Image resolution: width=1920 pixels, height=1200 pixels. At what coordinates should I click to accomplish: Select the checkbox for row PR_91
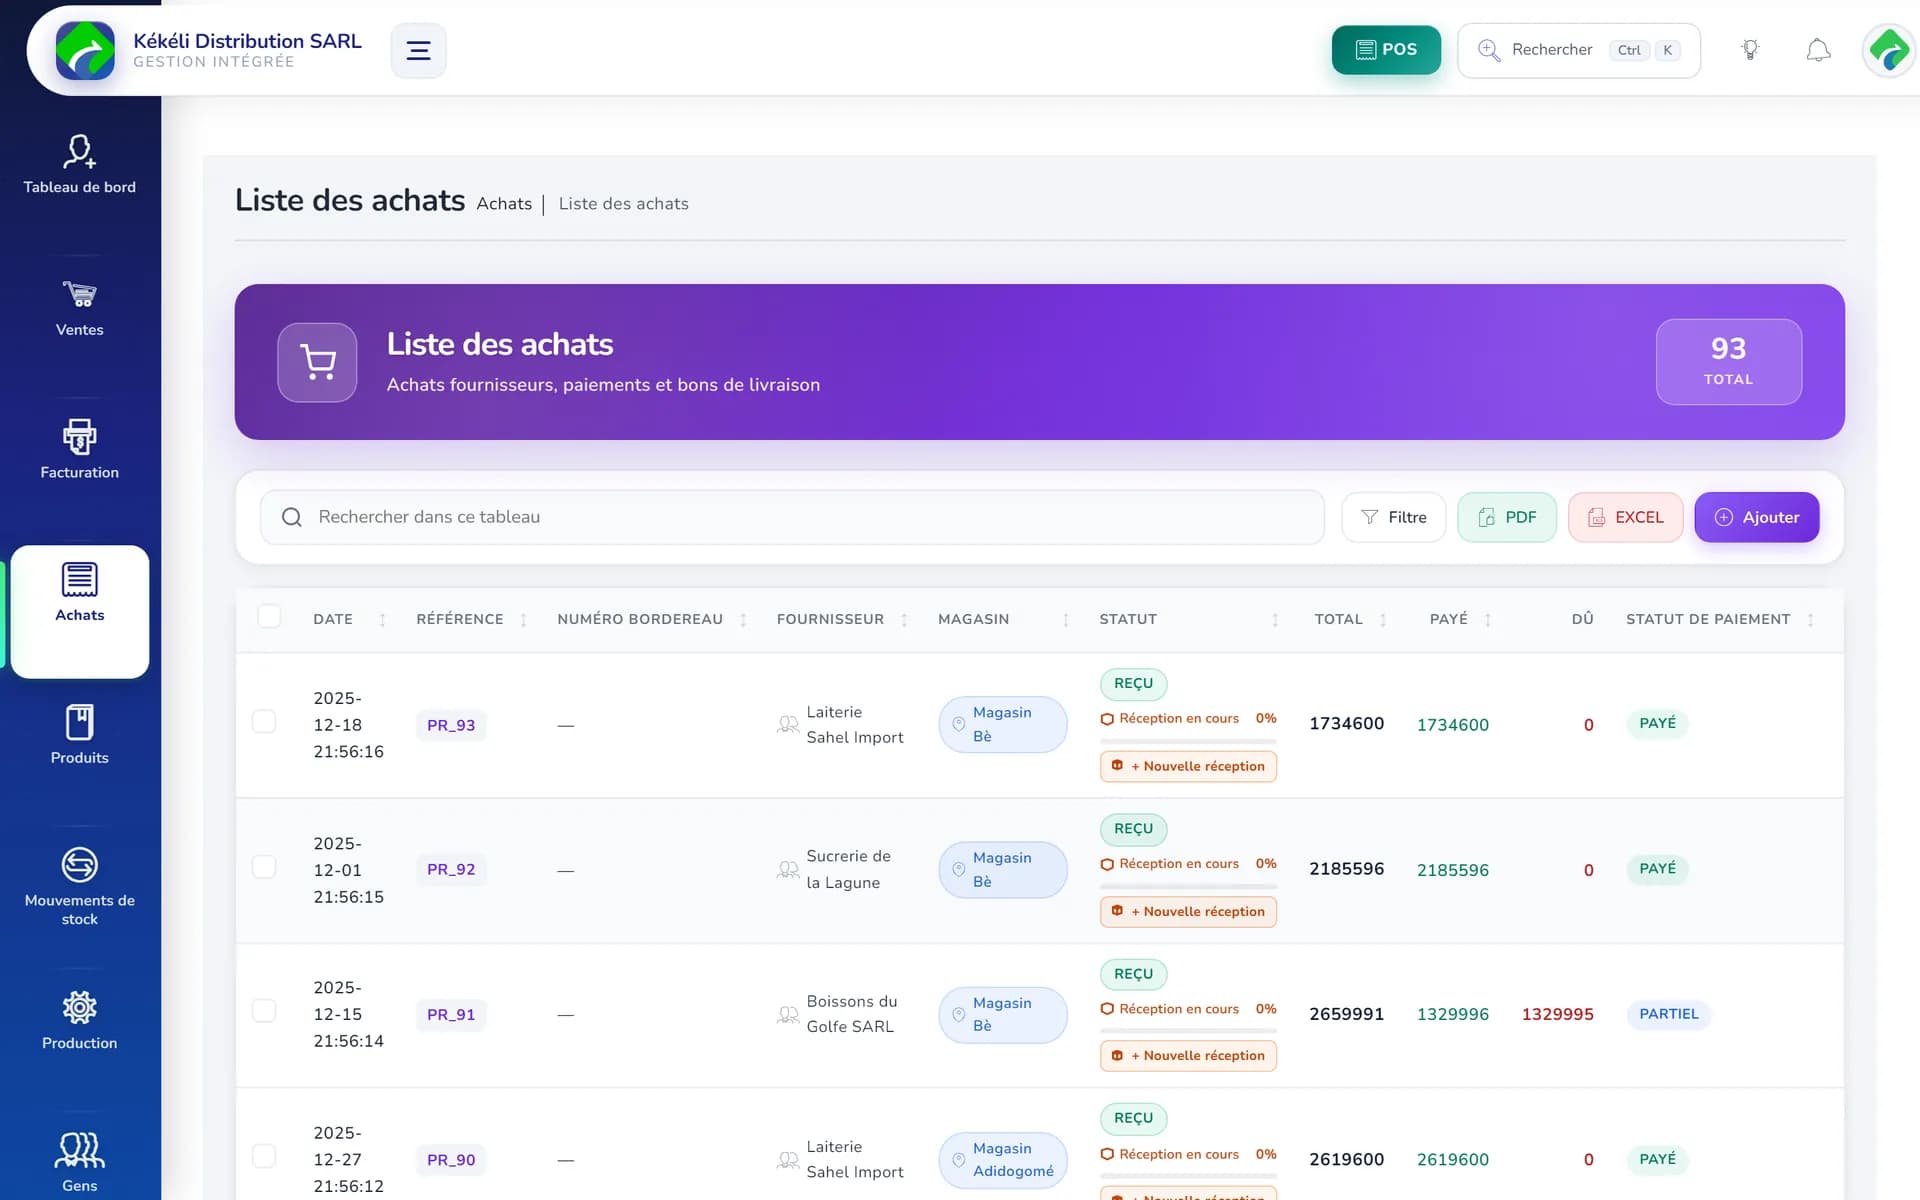pos(264,1010)
